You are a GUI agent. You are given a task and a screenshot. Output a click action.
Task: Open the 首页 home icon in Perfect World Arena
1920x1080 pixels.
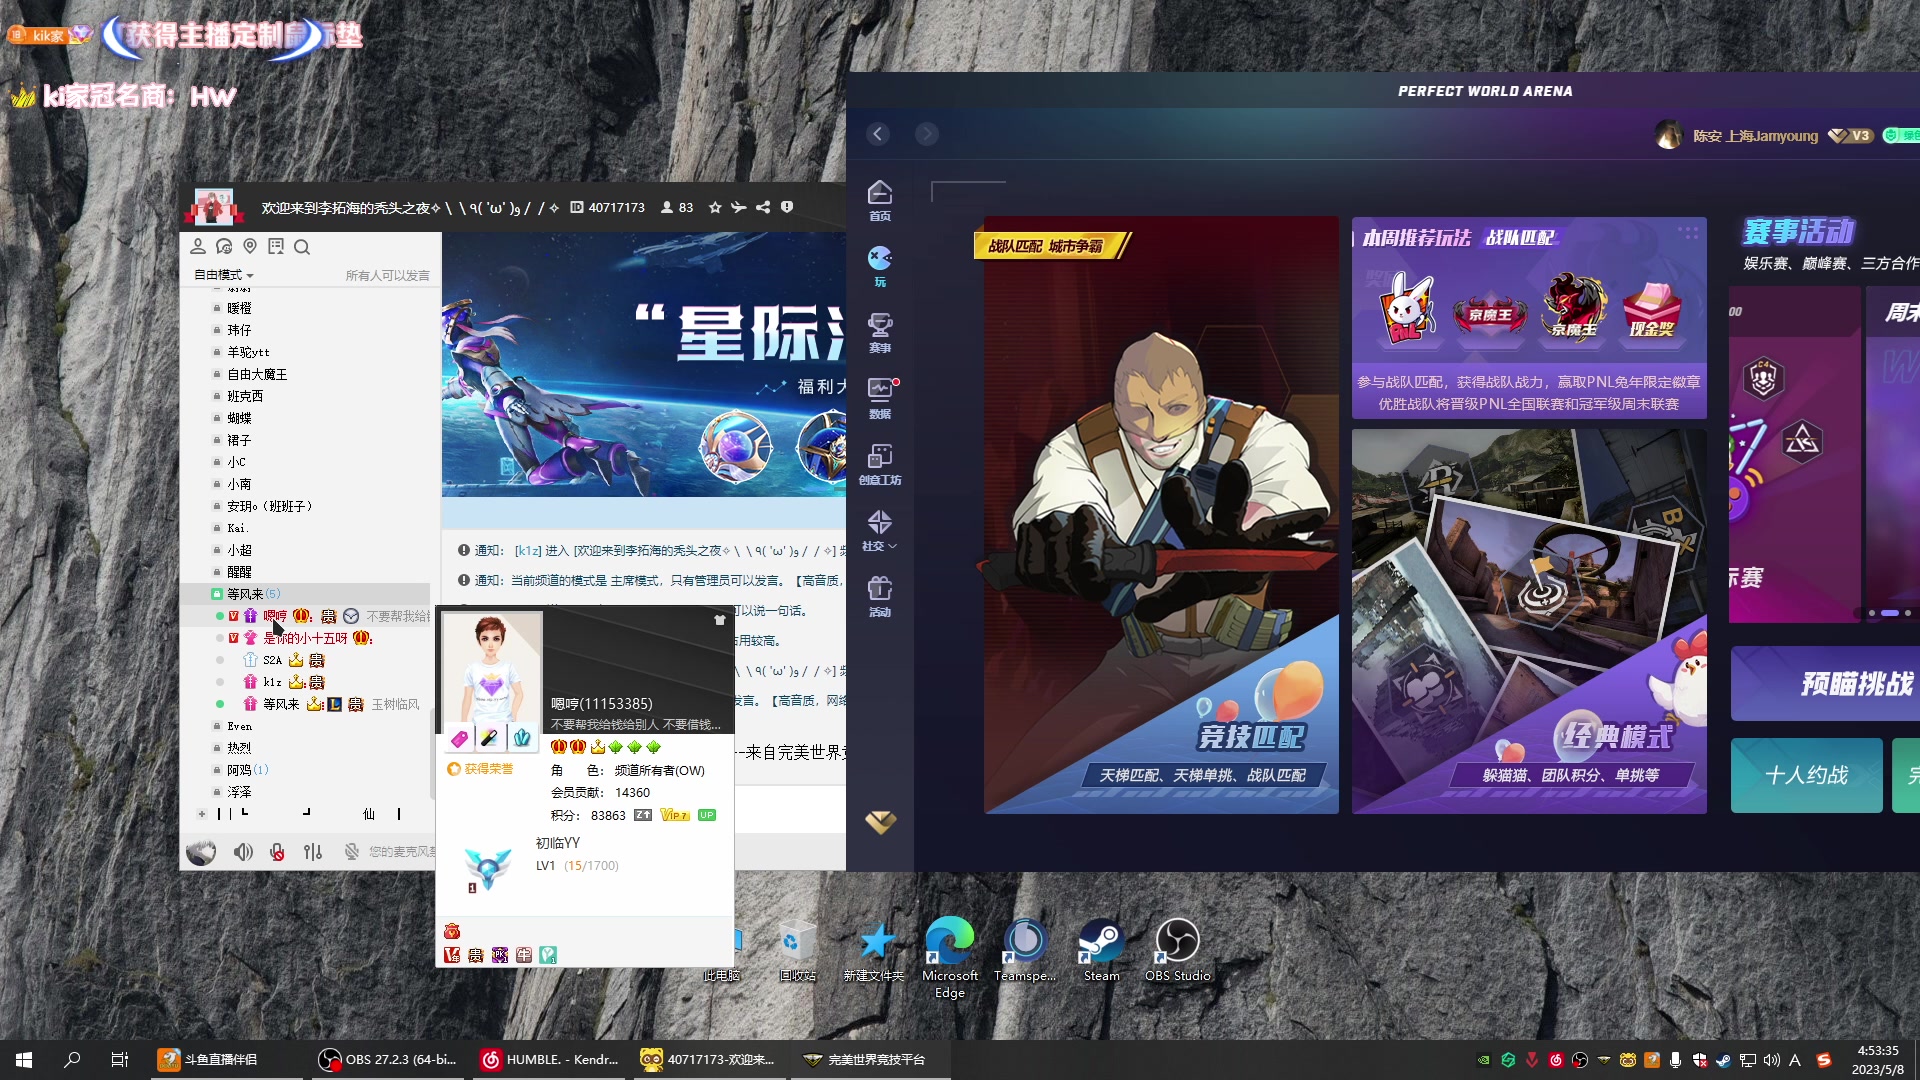click(x=880, y=200)
